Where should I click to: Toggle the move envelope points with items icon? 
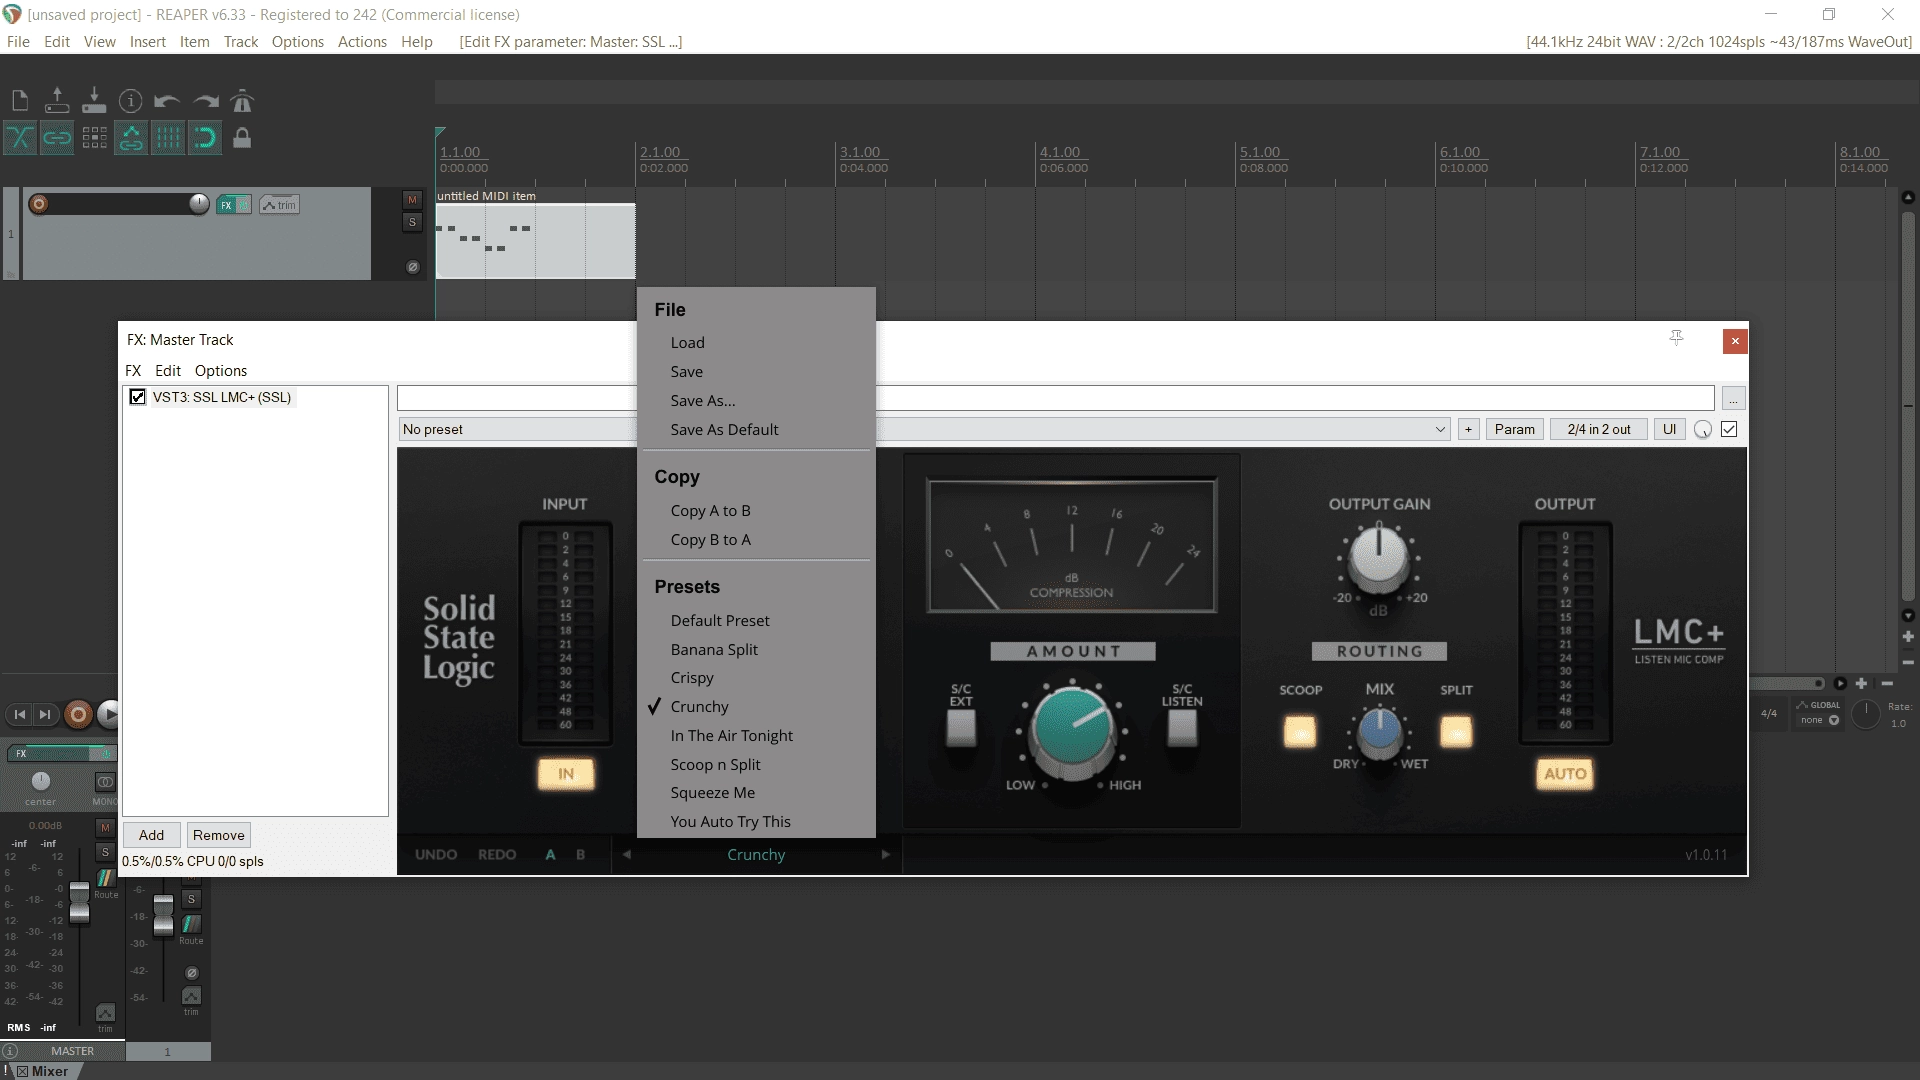pyautogui.click(x=131, y=138)
